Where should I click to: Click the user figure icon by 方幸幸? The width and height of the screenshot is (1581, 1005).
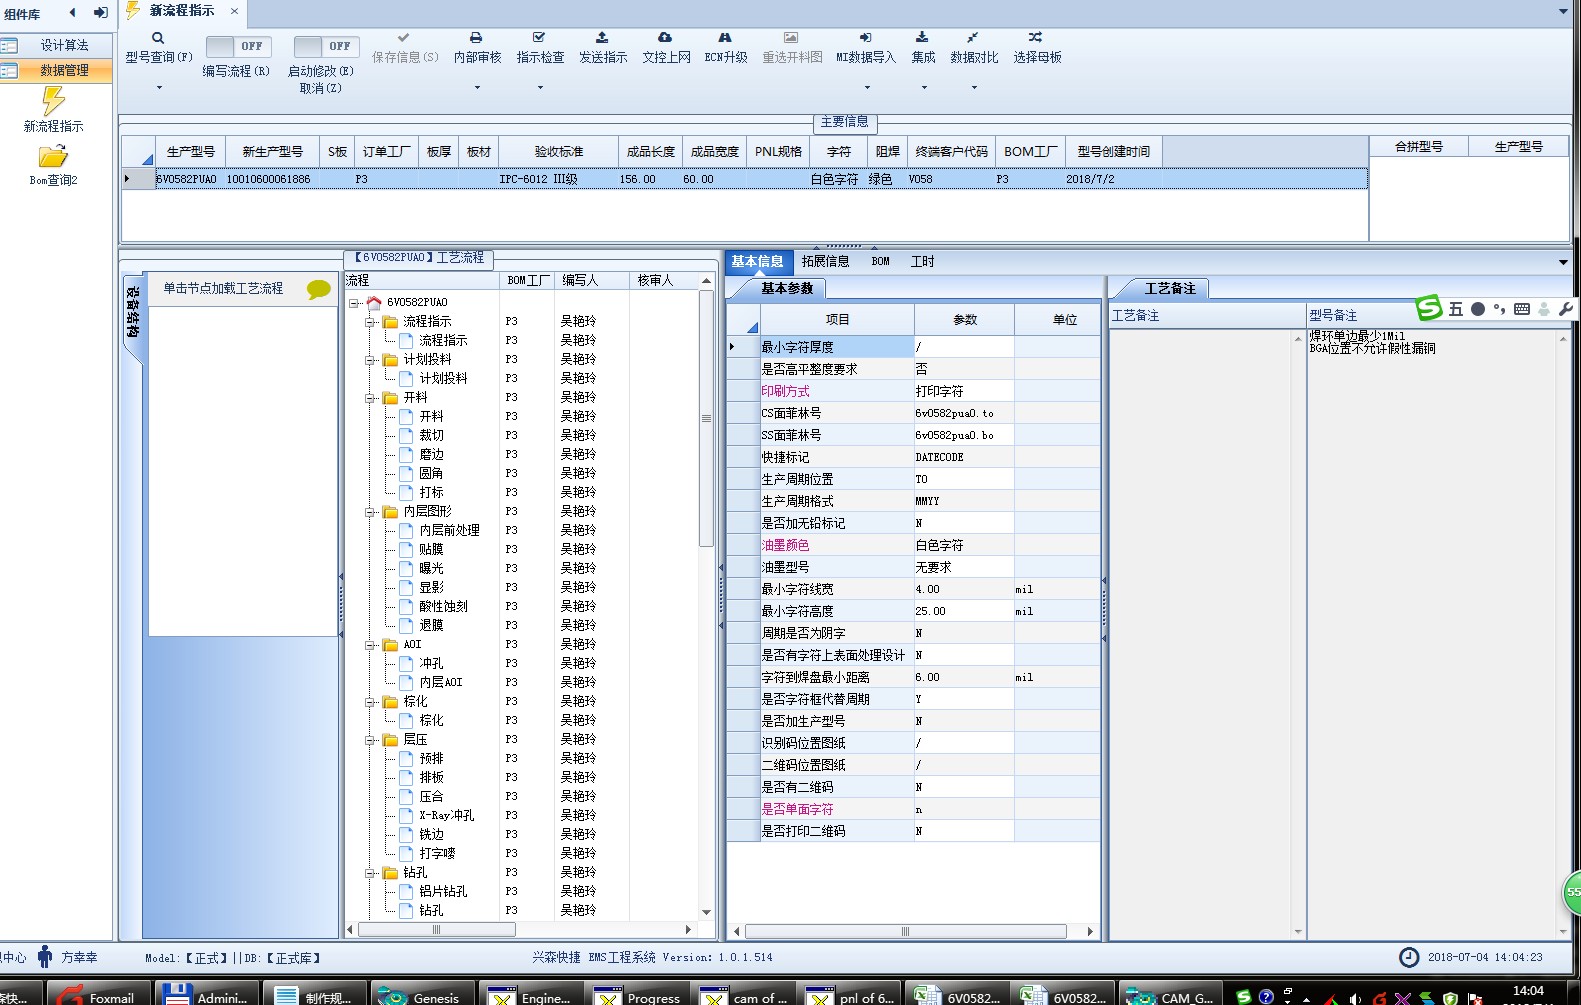(x=45, y=957)
